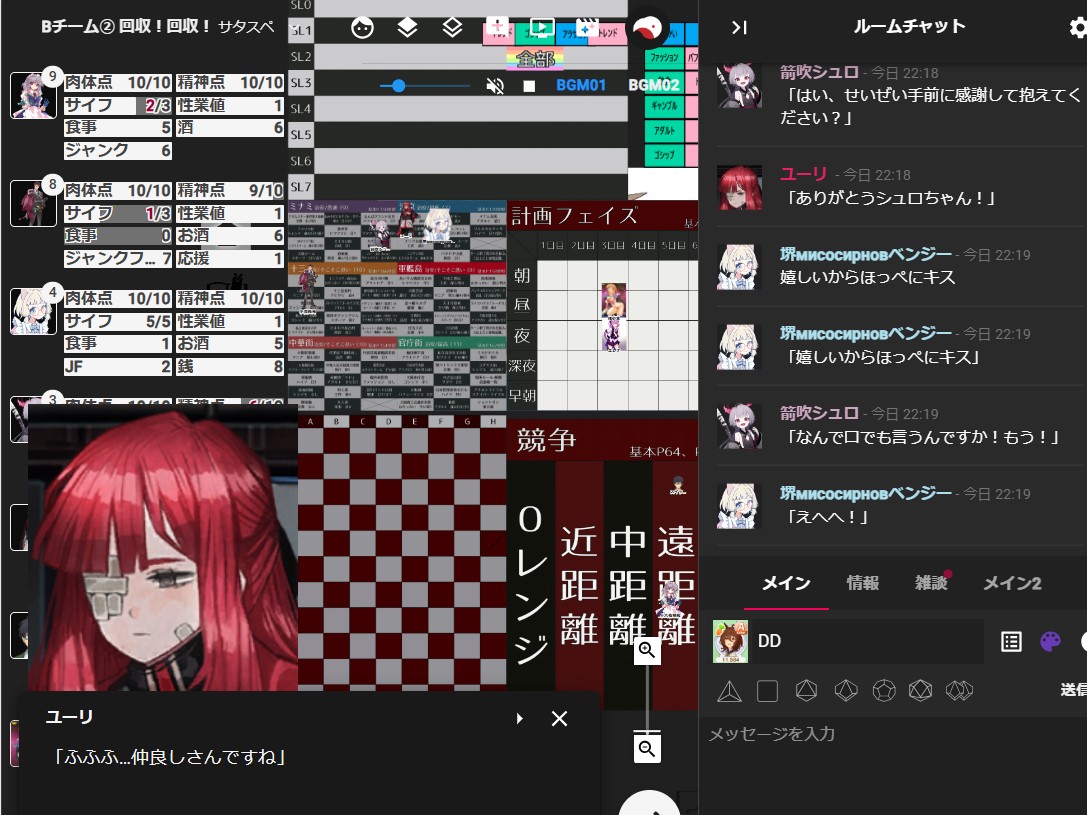1087x815 pixels.
Task: Roll the D4 tetrahedron die
Action: click(x=729, y=691)
